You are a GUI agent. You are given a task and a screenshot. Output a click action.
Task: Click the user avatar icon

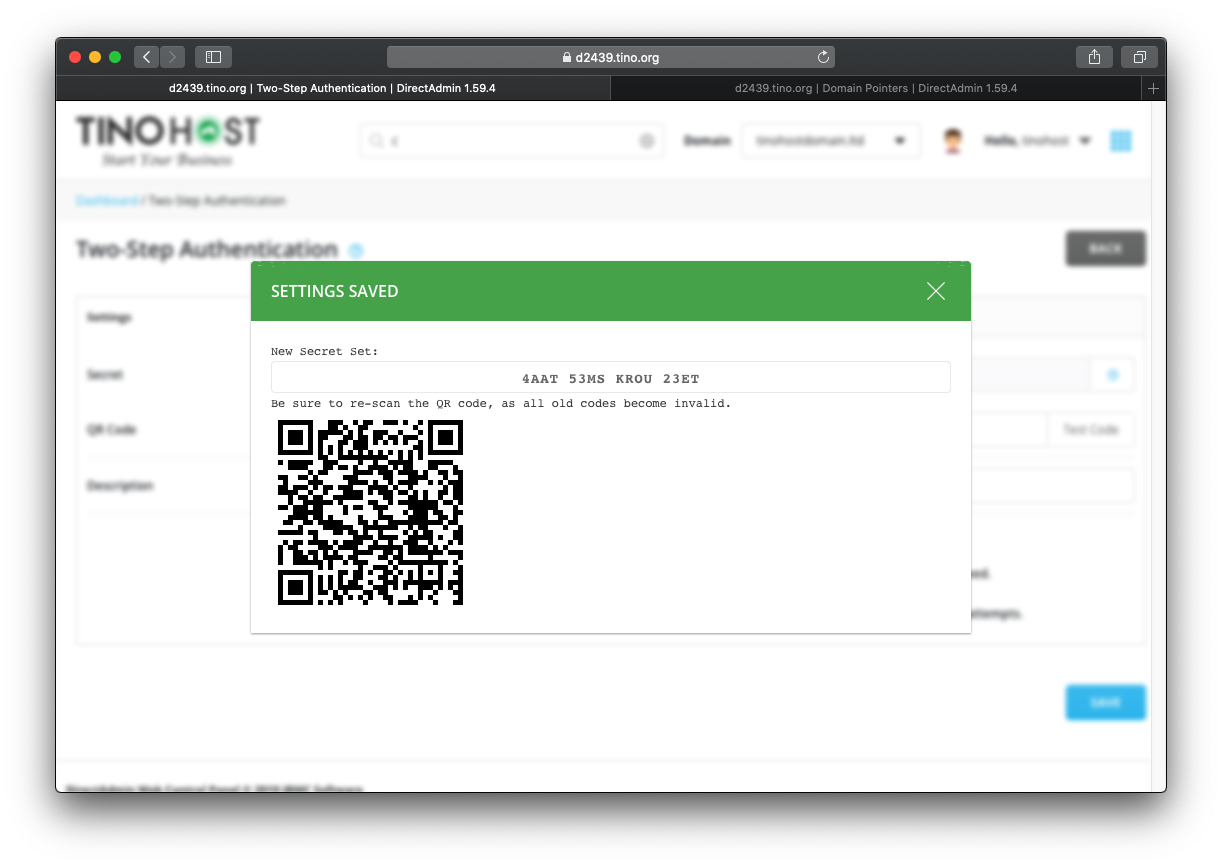point(953,141)
